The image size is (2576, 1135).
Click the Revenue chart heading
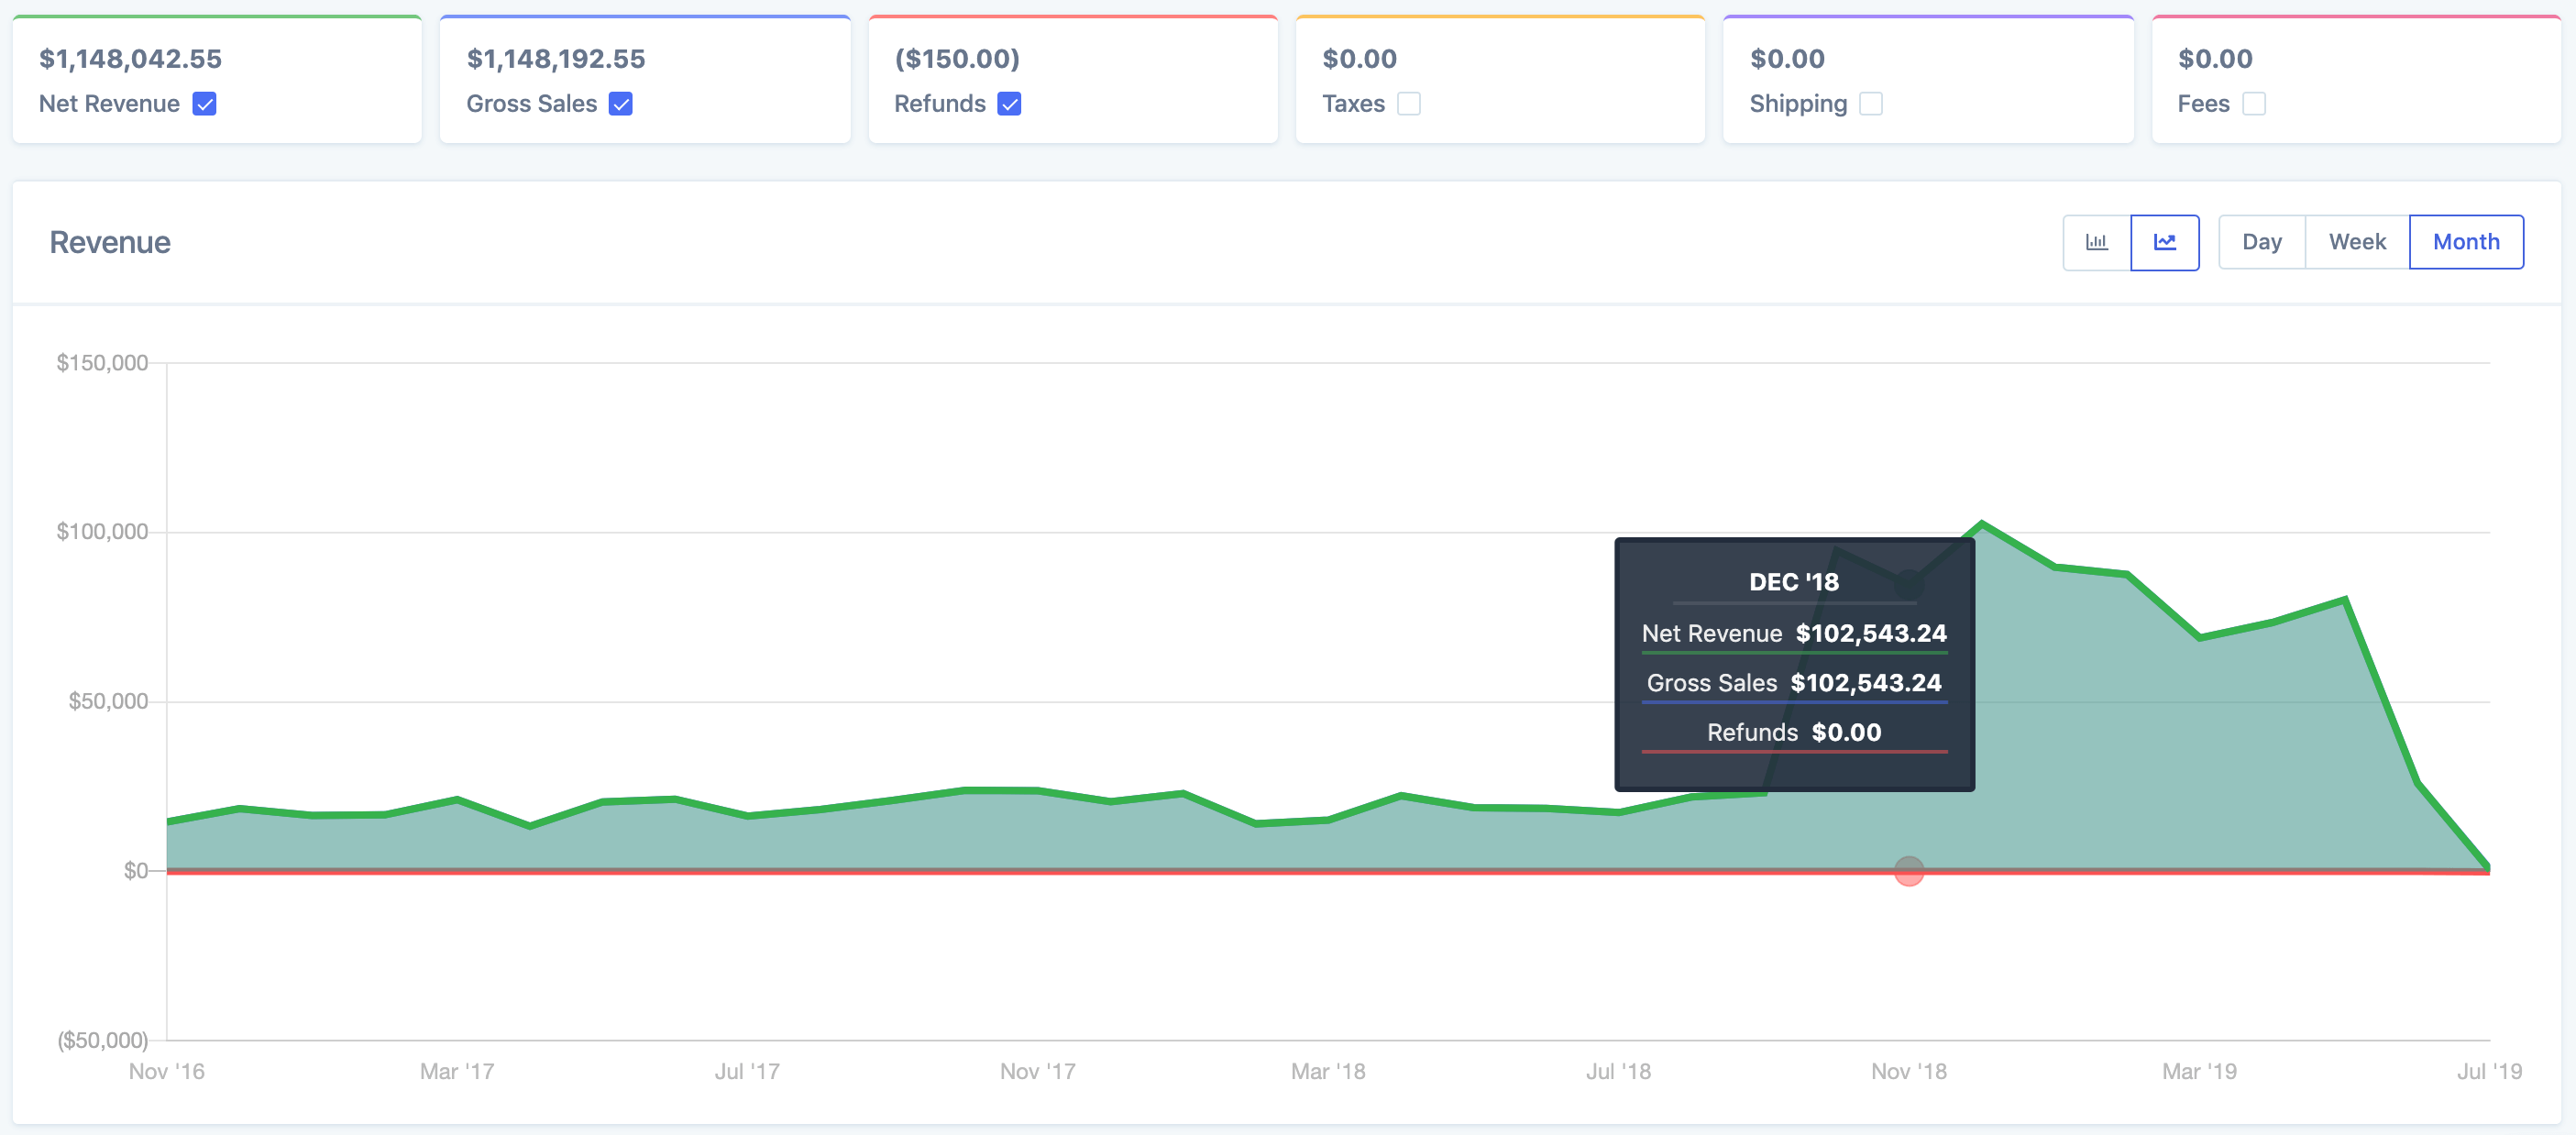(110, 242)
